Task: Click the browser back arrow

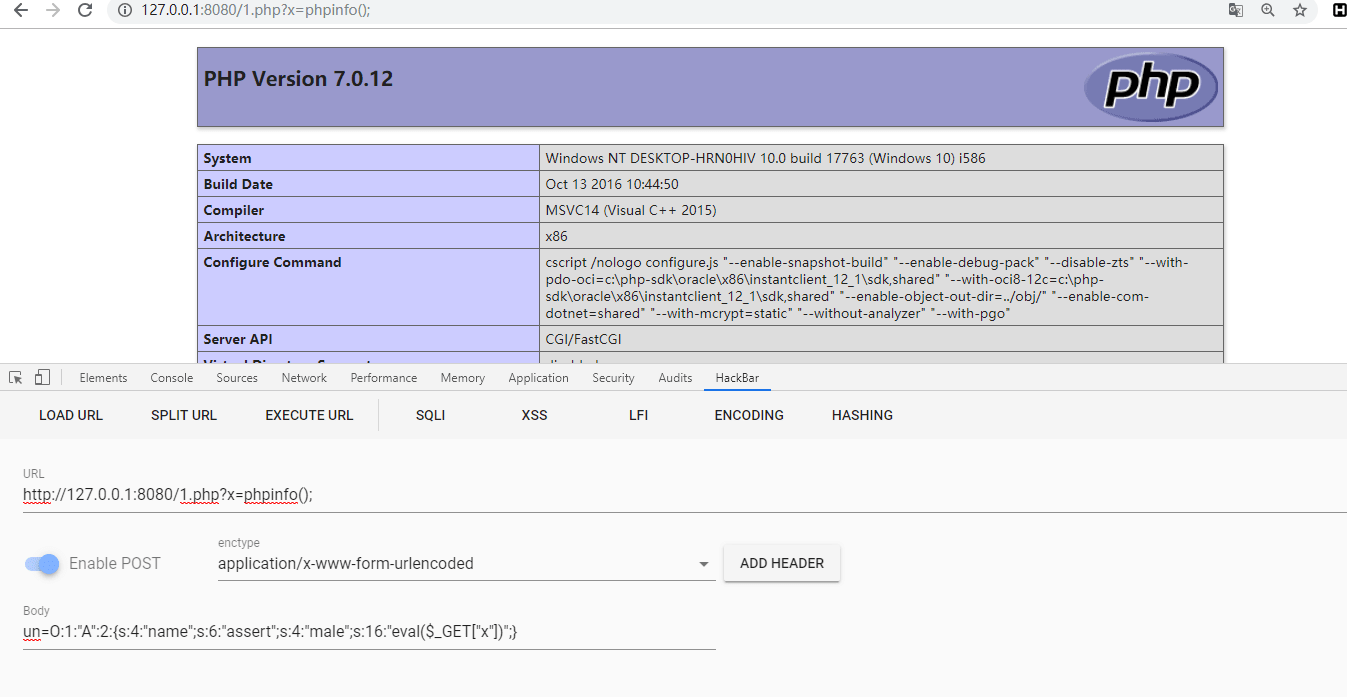Action: coord(20,11)
